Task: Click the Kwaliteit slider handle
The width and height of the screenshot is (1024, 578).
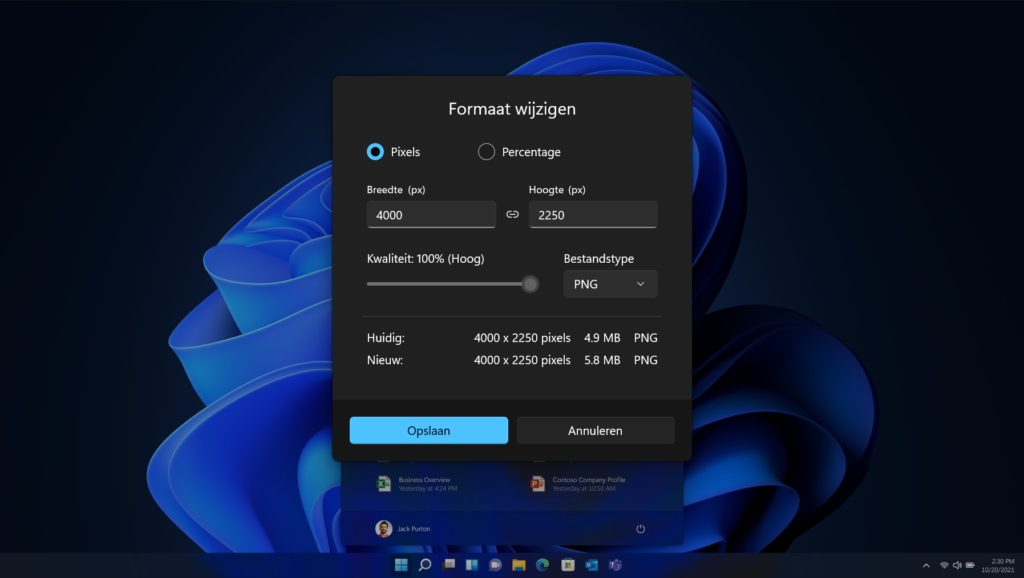Action: 530,284
